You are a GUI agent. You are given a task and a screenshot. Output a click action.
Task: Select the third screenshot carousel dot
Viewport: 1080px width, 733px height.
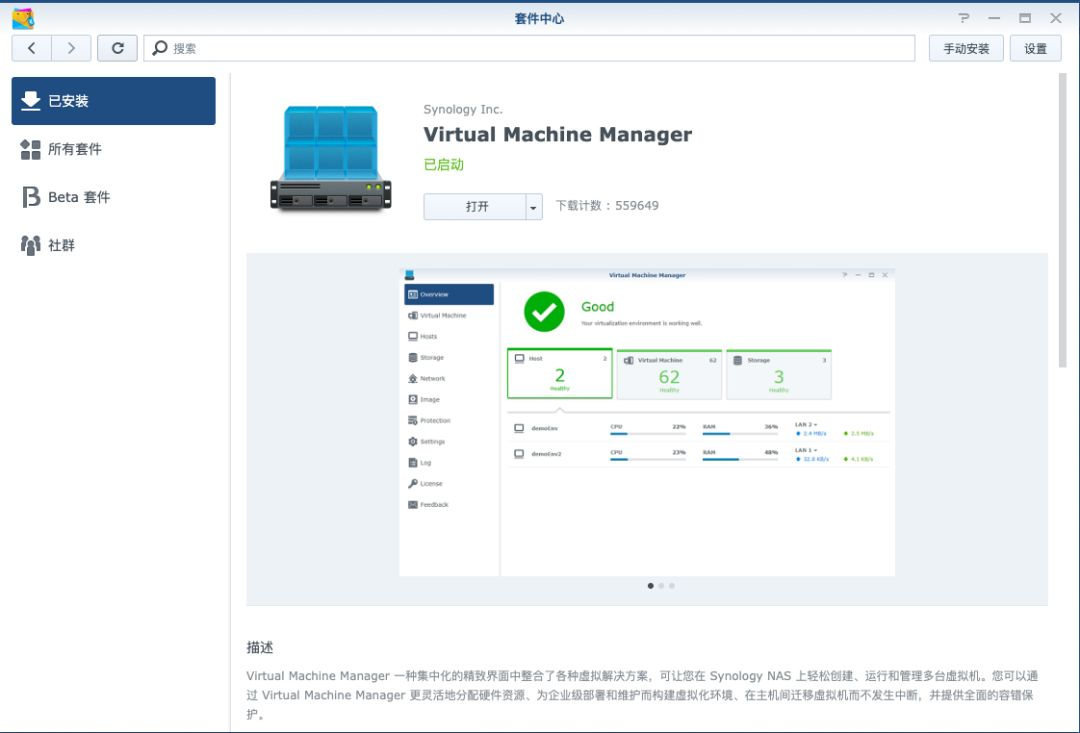[x=672, y=586]
